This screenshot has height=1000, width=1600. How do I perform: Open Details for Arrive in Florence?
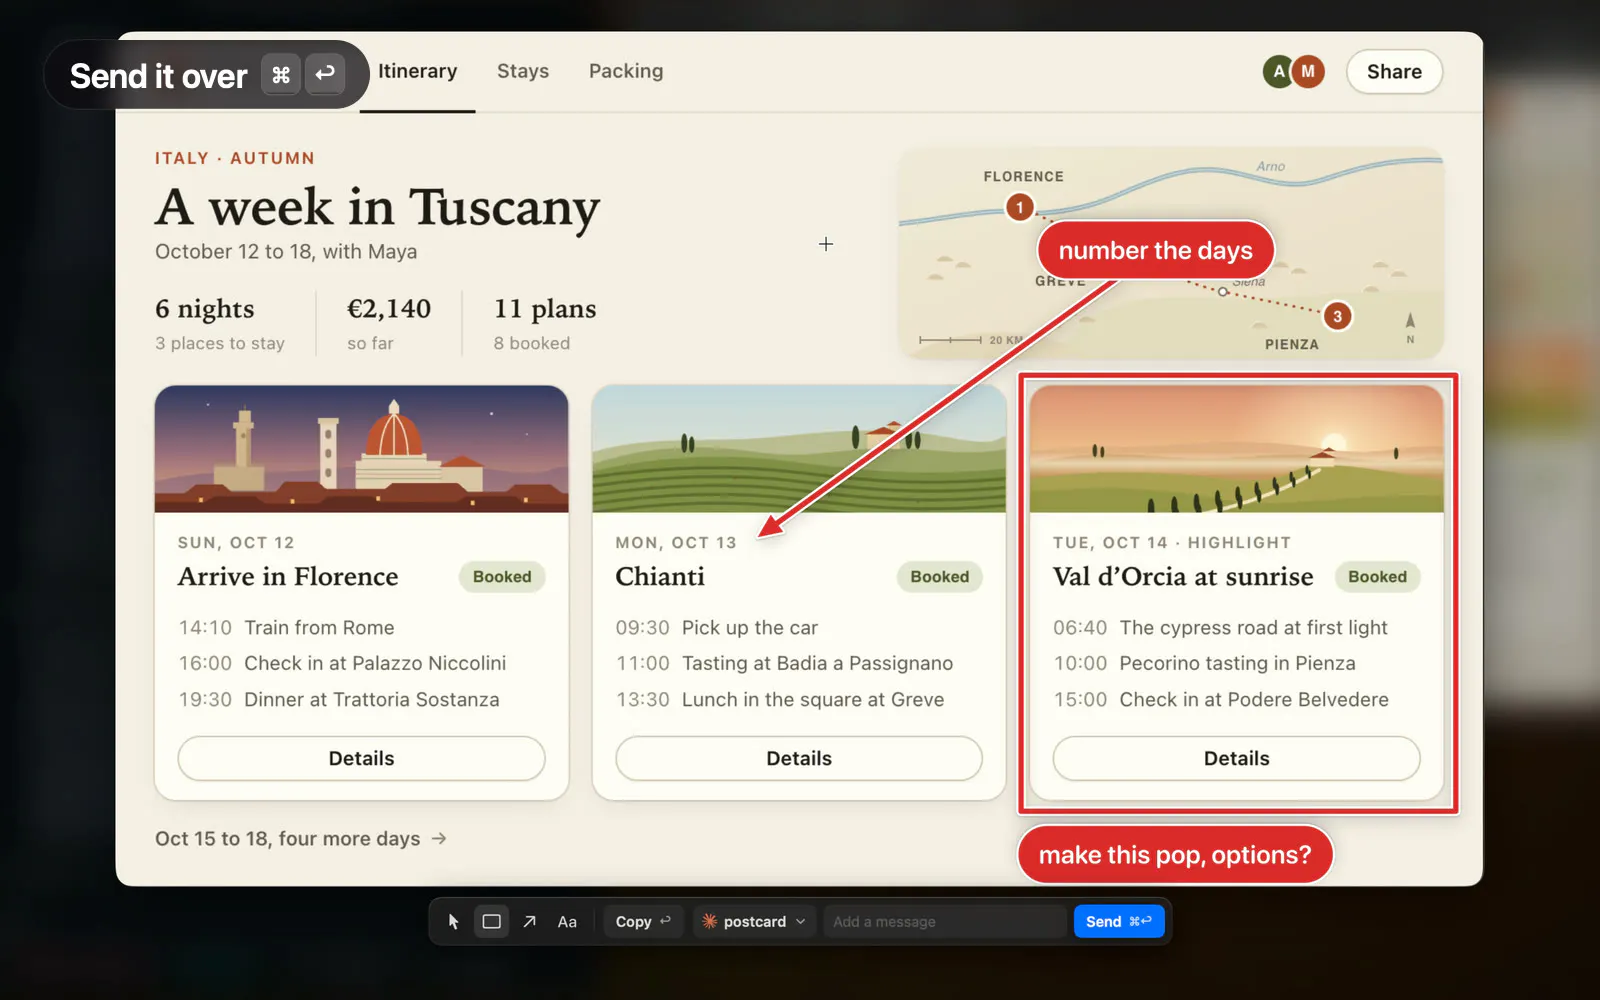[x=362, y=759]
